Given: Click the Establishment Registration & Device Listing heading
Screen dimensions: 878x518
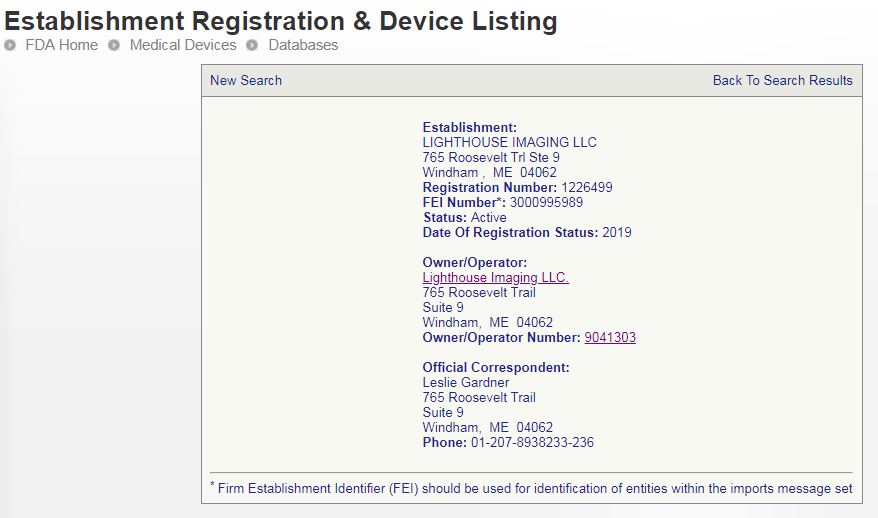Looking at the screenshot, I should click(281, 20).
